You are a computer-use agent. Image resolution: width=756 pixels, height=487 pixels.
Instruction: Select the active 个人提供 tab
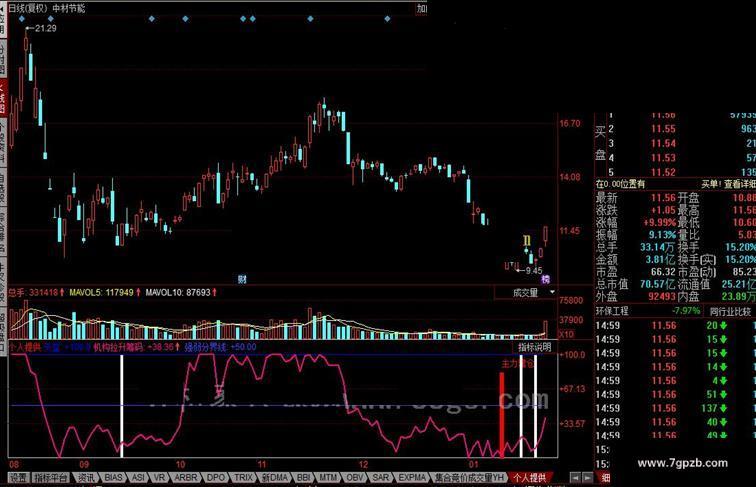pyautogui.click(x=529, y=477)
